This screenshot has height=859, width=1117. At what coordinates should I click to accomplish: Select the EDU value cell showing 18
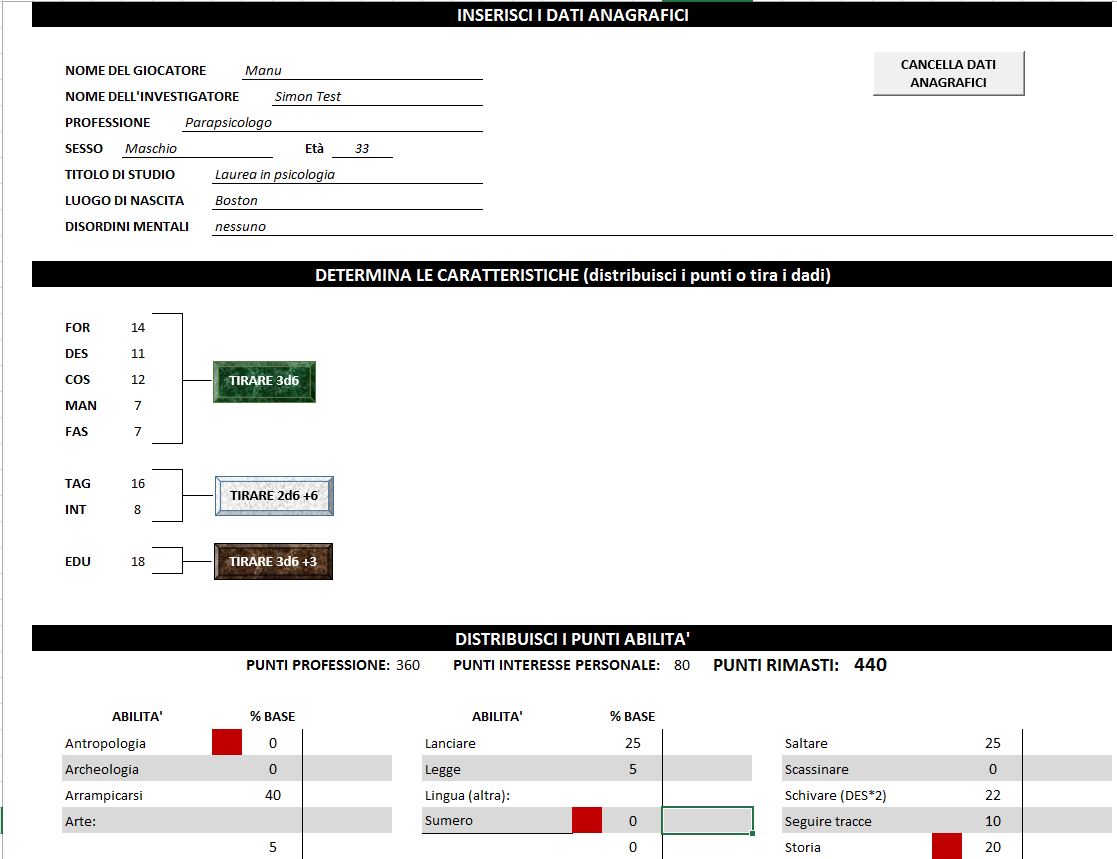click(x=138, y=562)
